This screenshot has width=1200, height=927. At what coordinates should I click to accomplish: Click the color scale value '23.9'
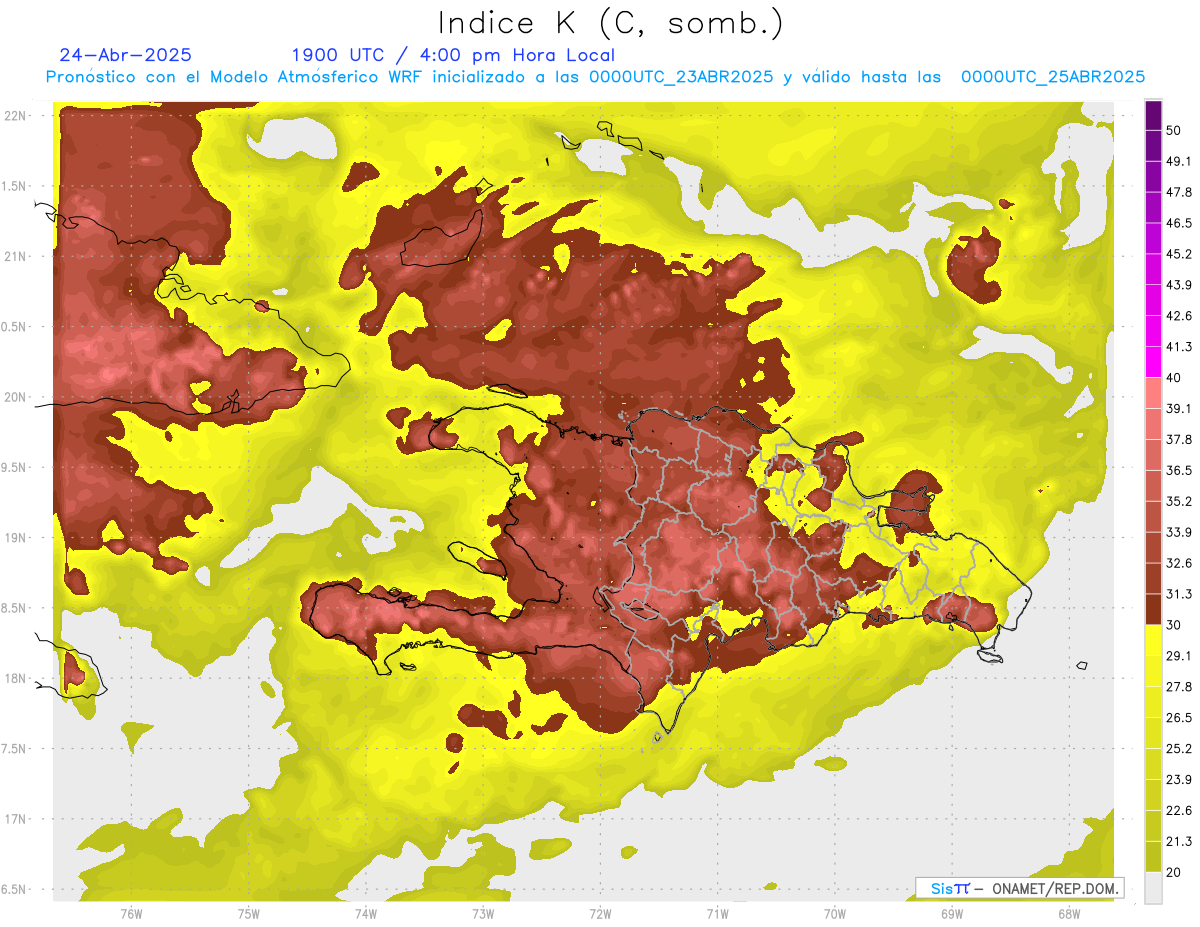(x=1179, y=779)
